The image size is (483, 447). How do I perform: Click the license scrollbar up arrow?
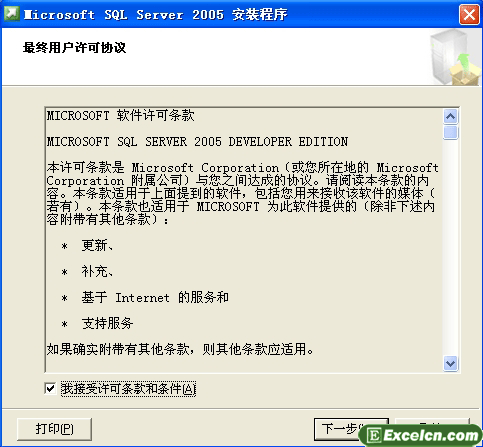tap(451, 116)
